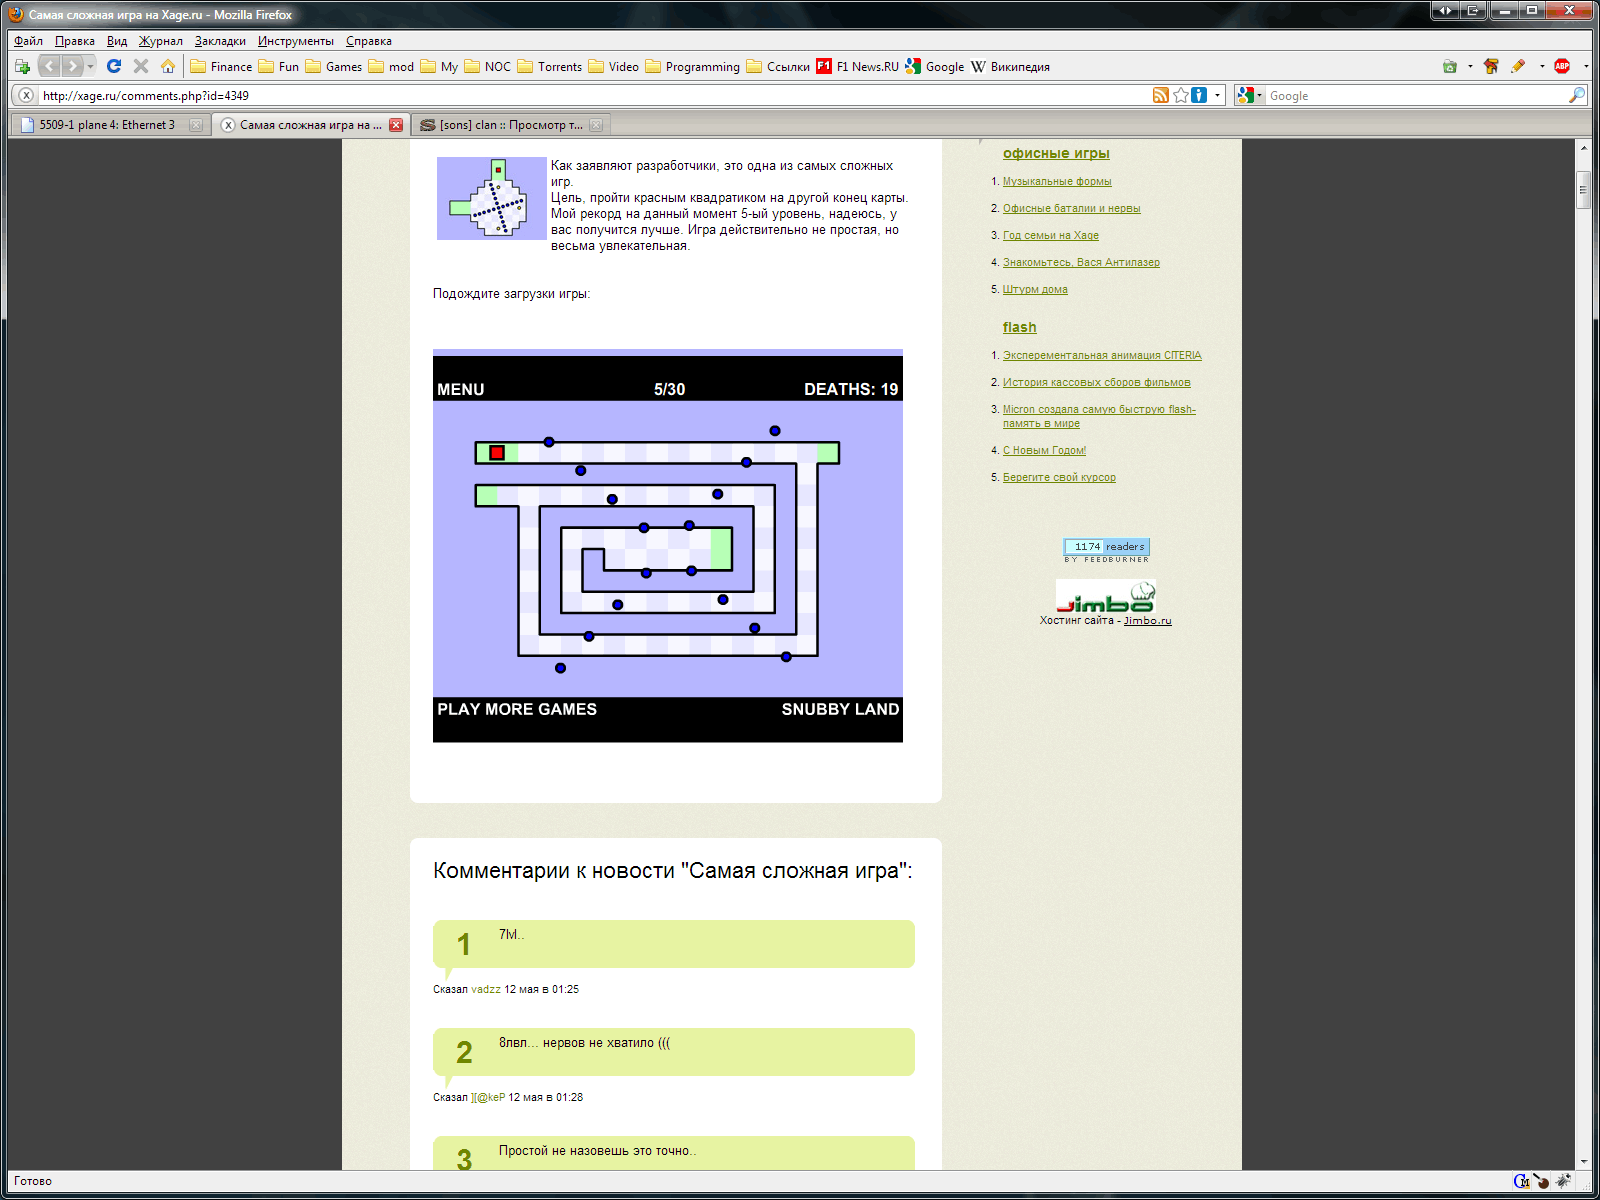Image resolution: width=1600 pixels, height=1200 pixels.
Task: Click the RSS feed icon in address bar
Action: point(1161,95)
